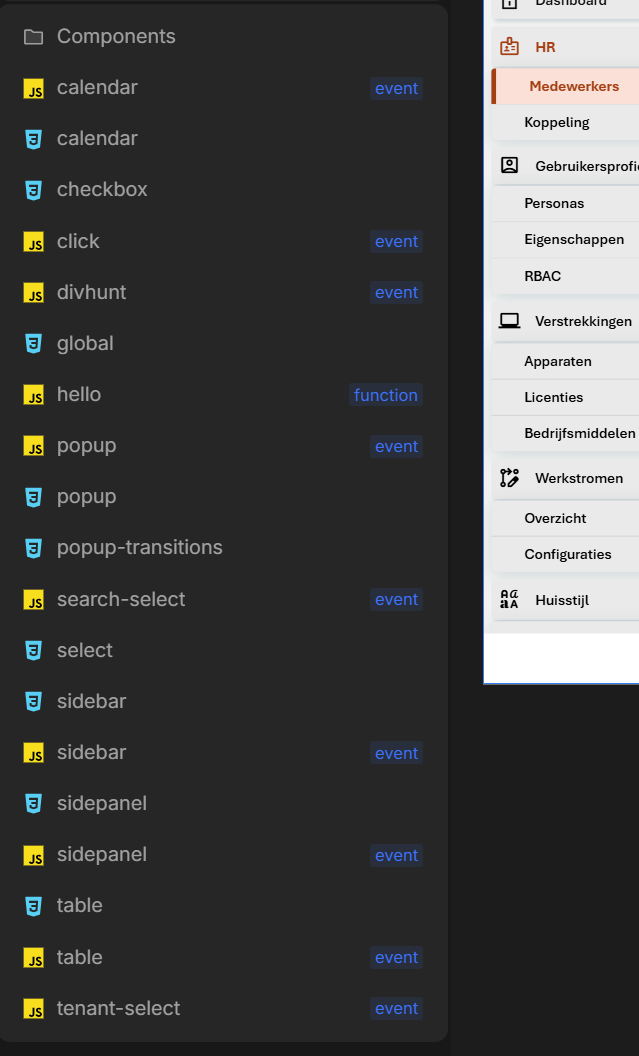
Task: Click the JS icon next to tenant-select
Action: tap(34, 1009)
